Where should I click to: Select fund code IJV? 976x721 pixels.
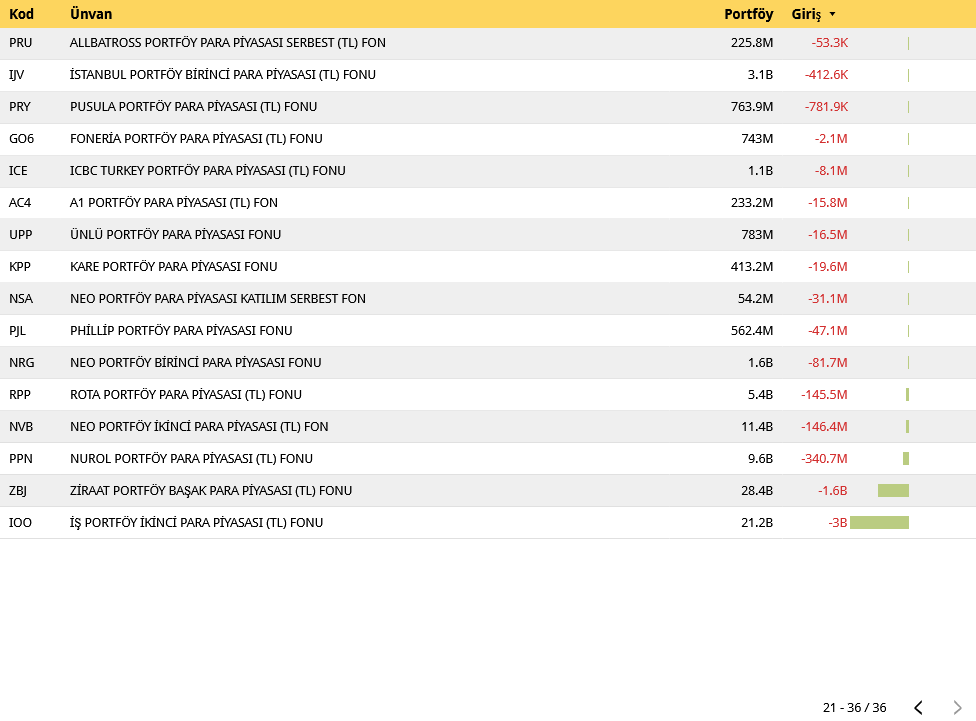(16, 75)
